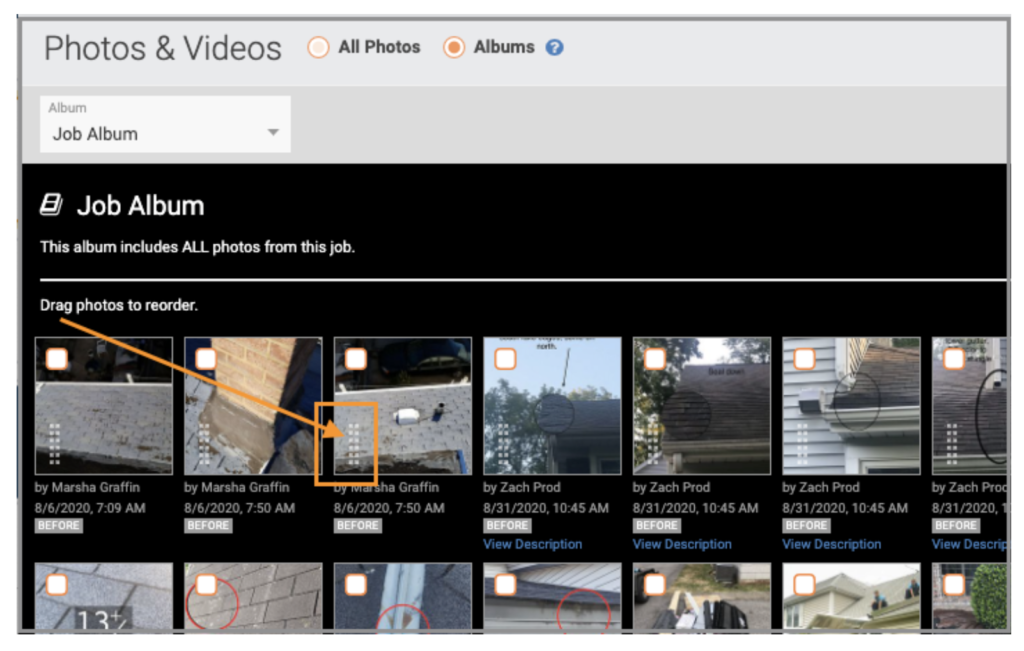Image resolution: width=1024 pixels, height=651 pixels.
Task: Click the Job Album book icon
Action: (x=51, y=205)
